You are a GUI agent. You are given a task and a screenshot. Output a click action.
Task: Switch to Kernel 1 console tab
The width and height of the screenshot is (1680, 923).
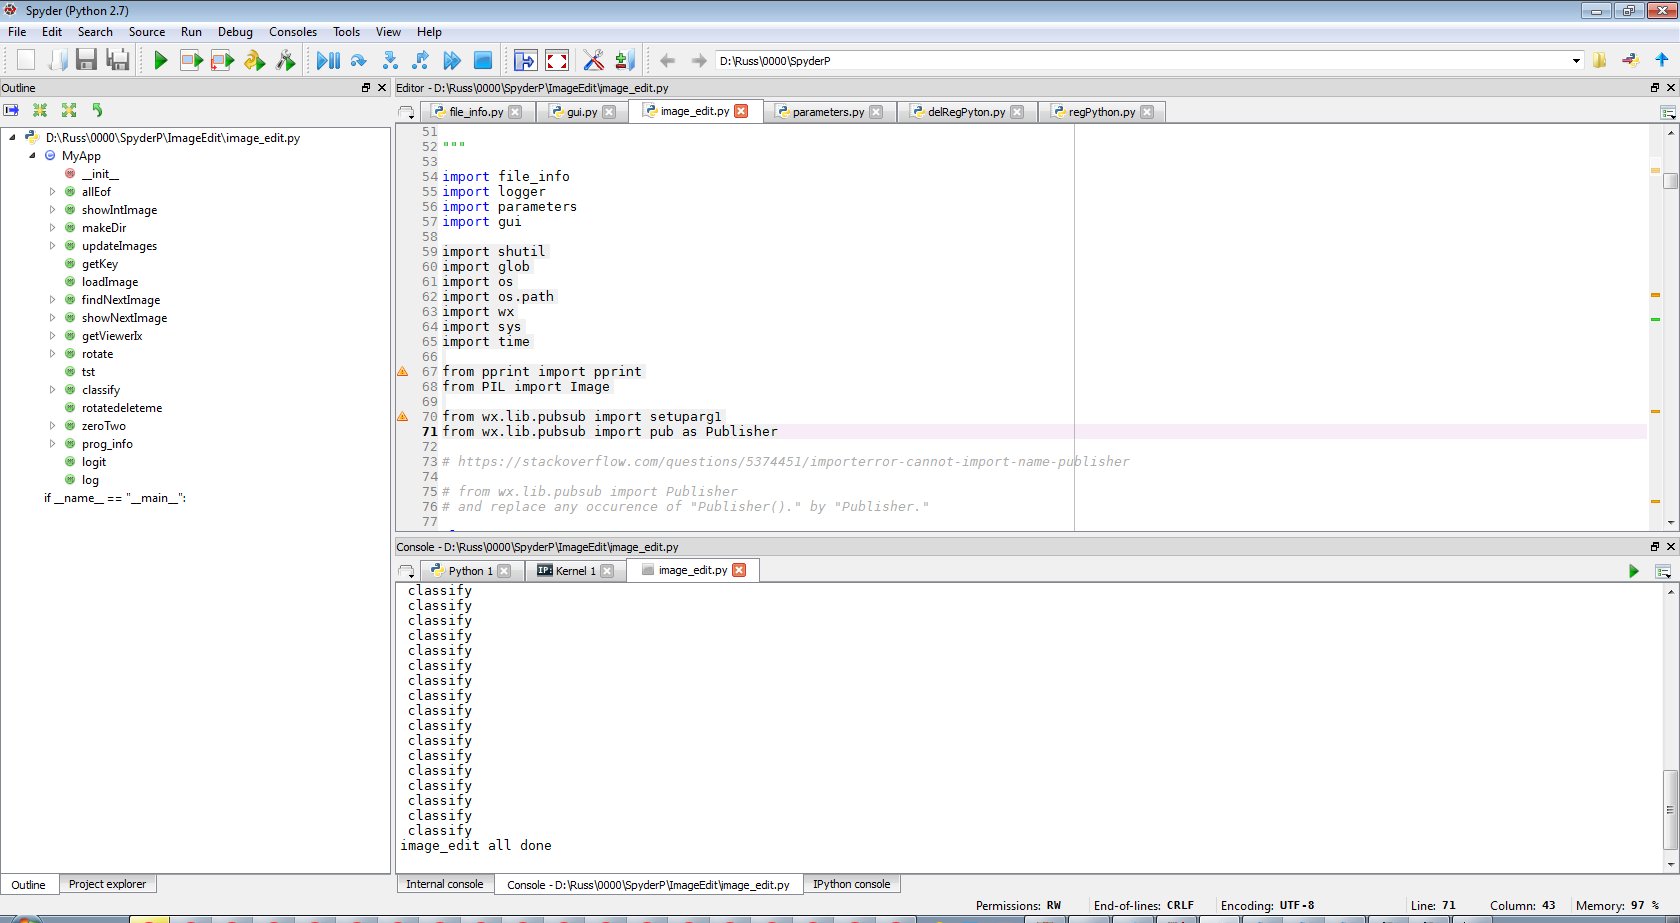click(575, 571)
